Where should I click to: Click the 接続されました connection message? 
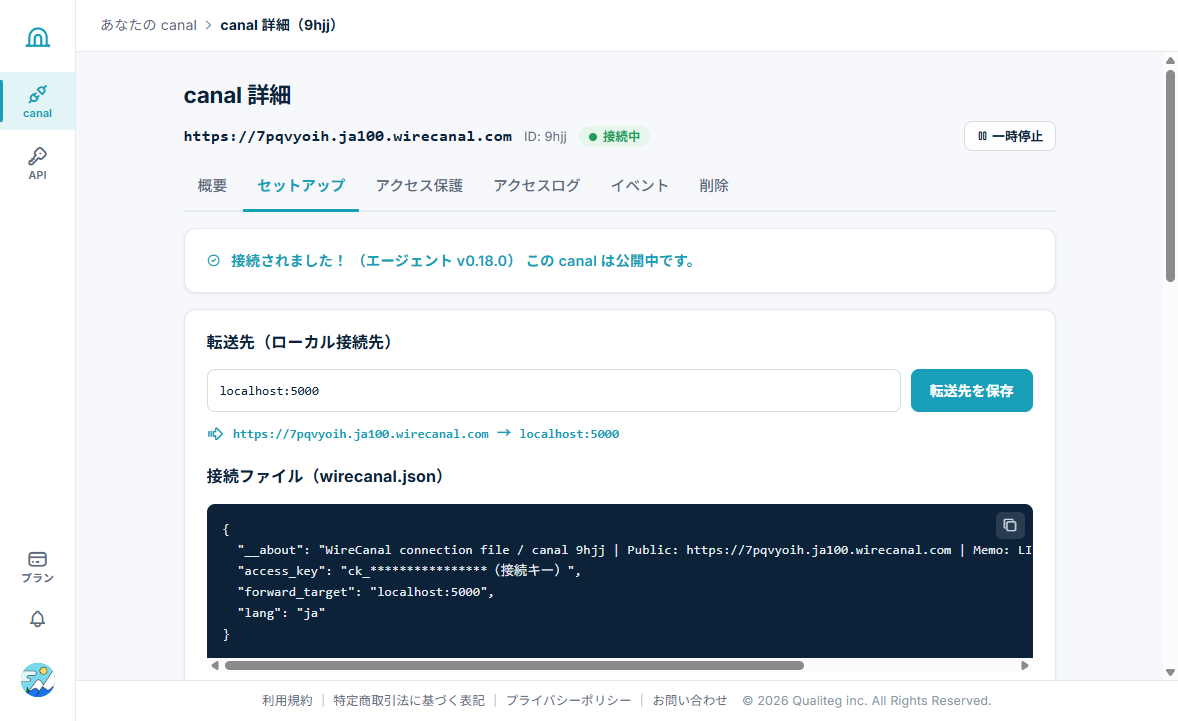click(464, 261)
